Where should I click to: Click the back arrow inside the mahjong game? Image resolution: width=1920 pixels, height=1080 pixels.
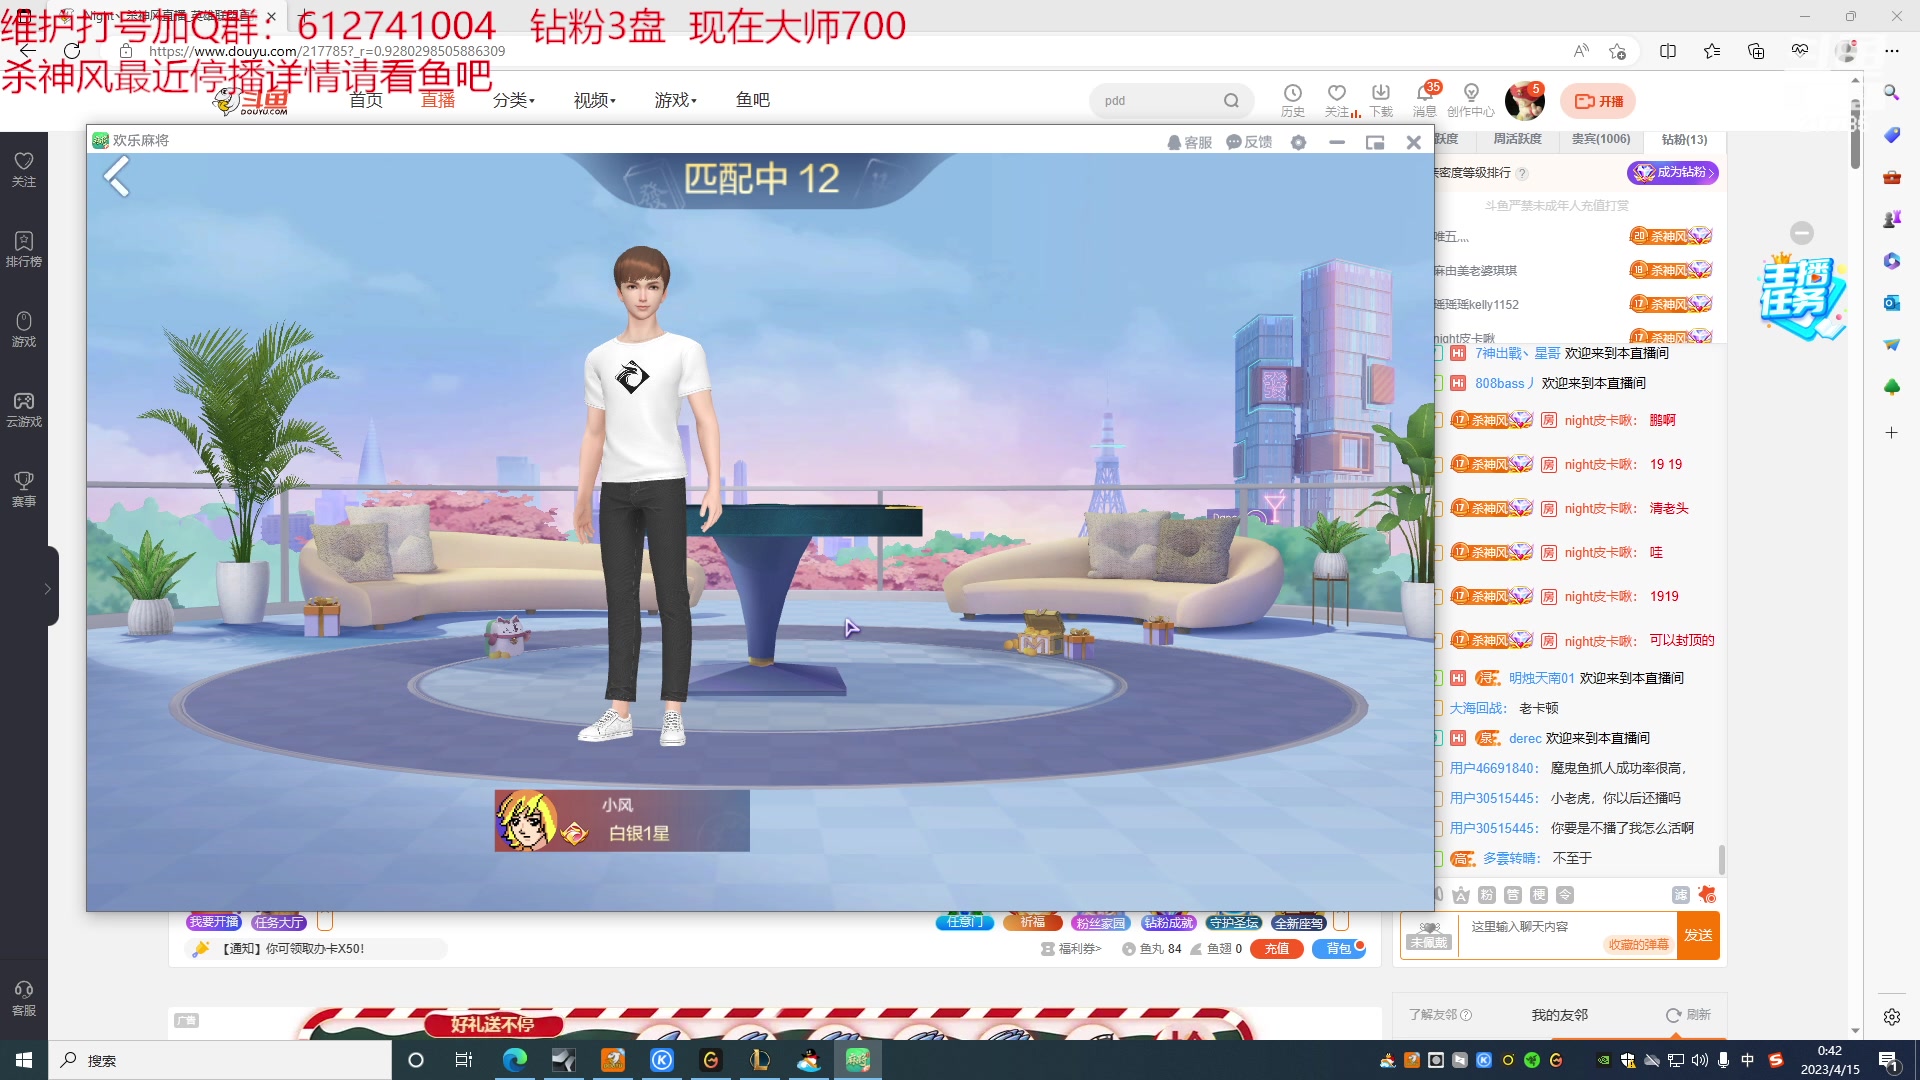(117, 177)
